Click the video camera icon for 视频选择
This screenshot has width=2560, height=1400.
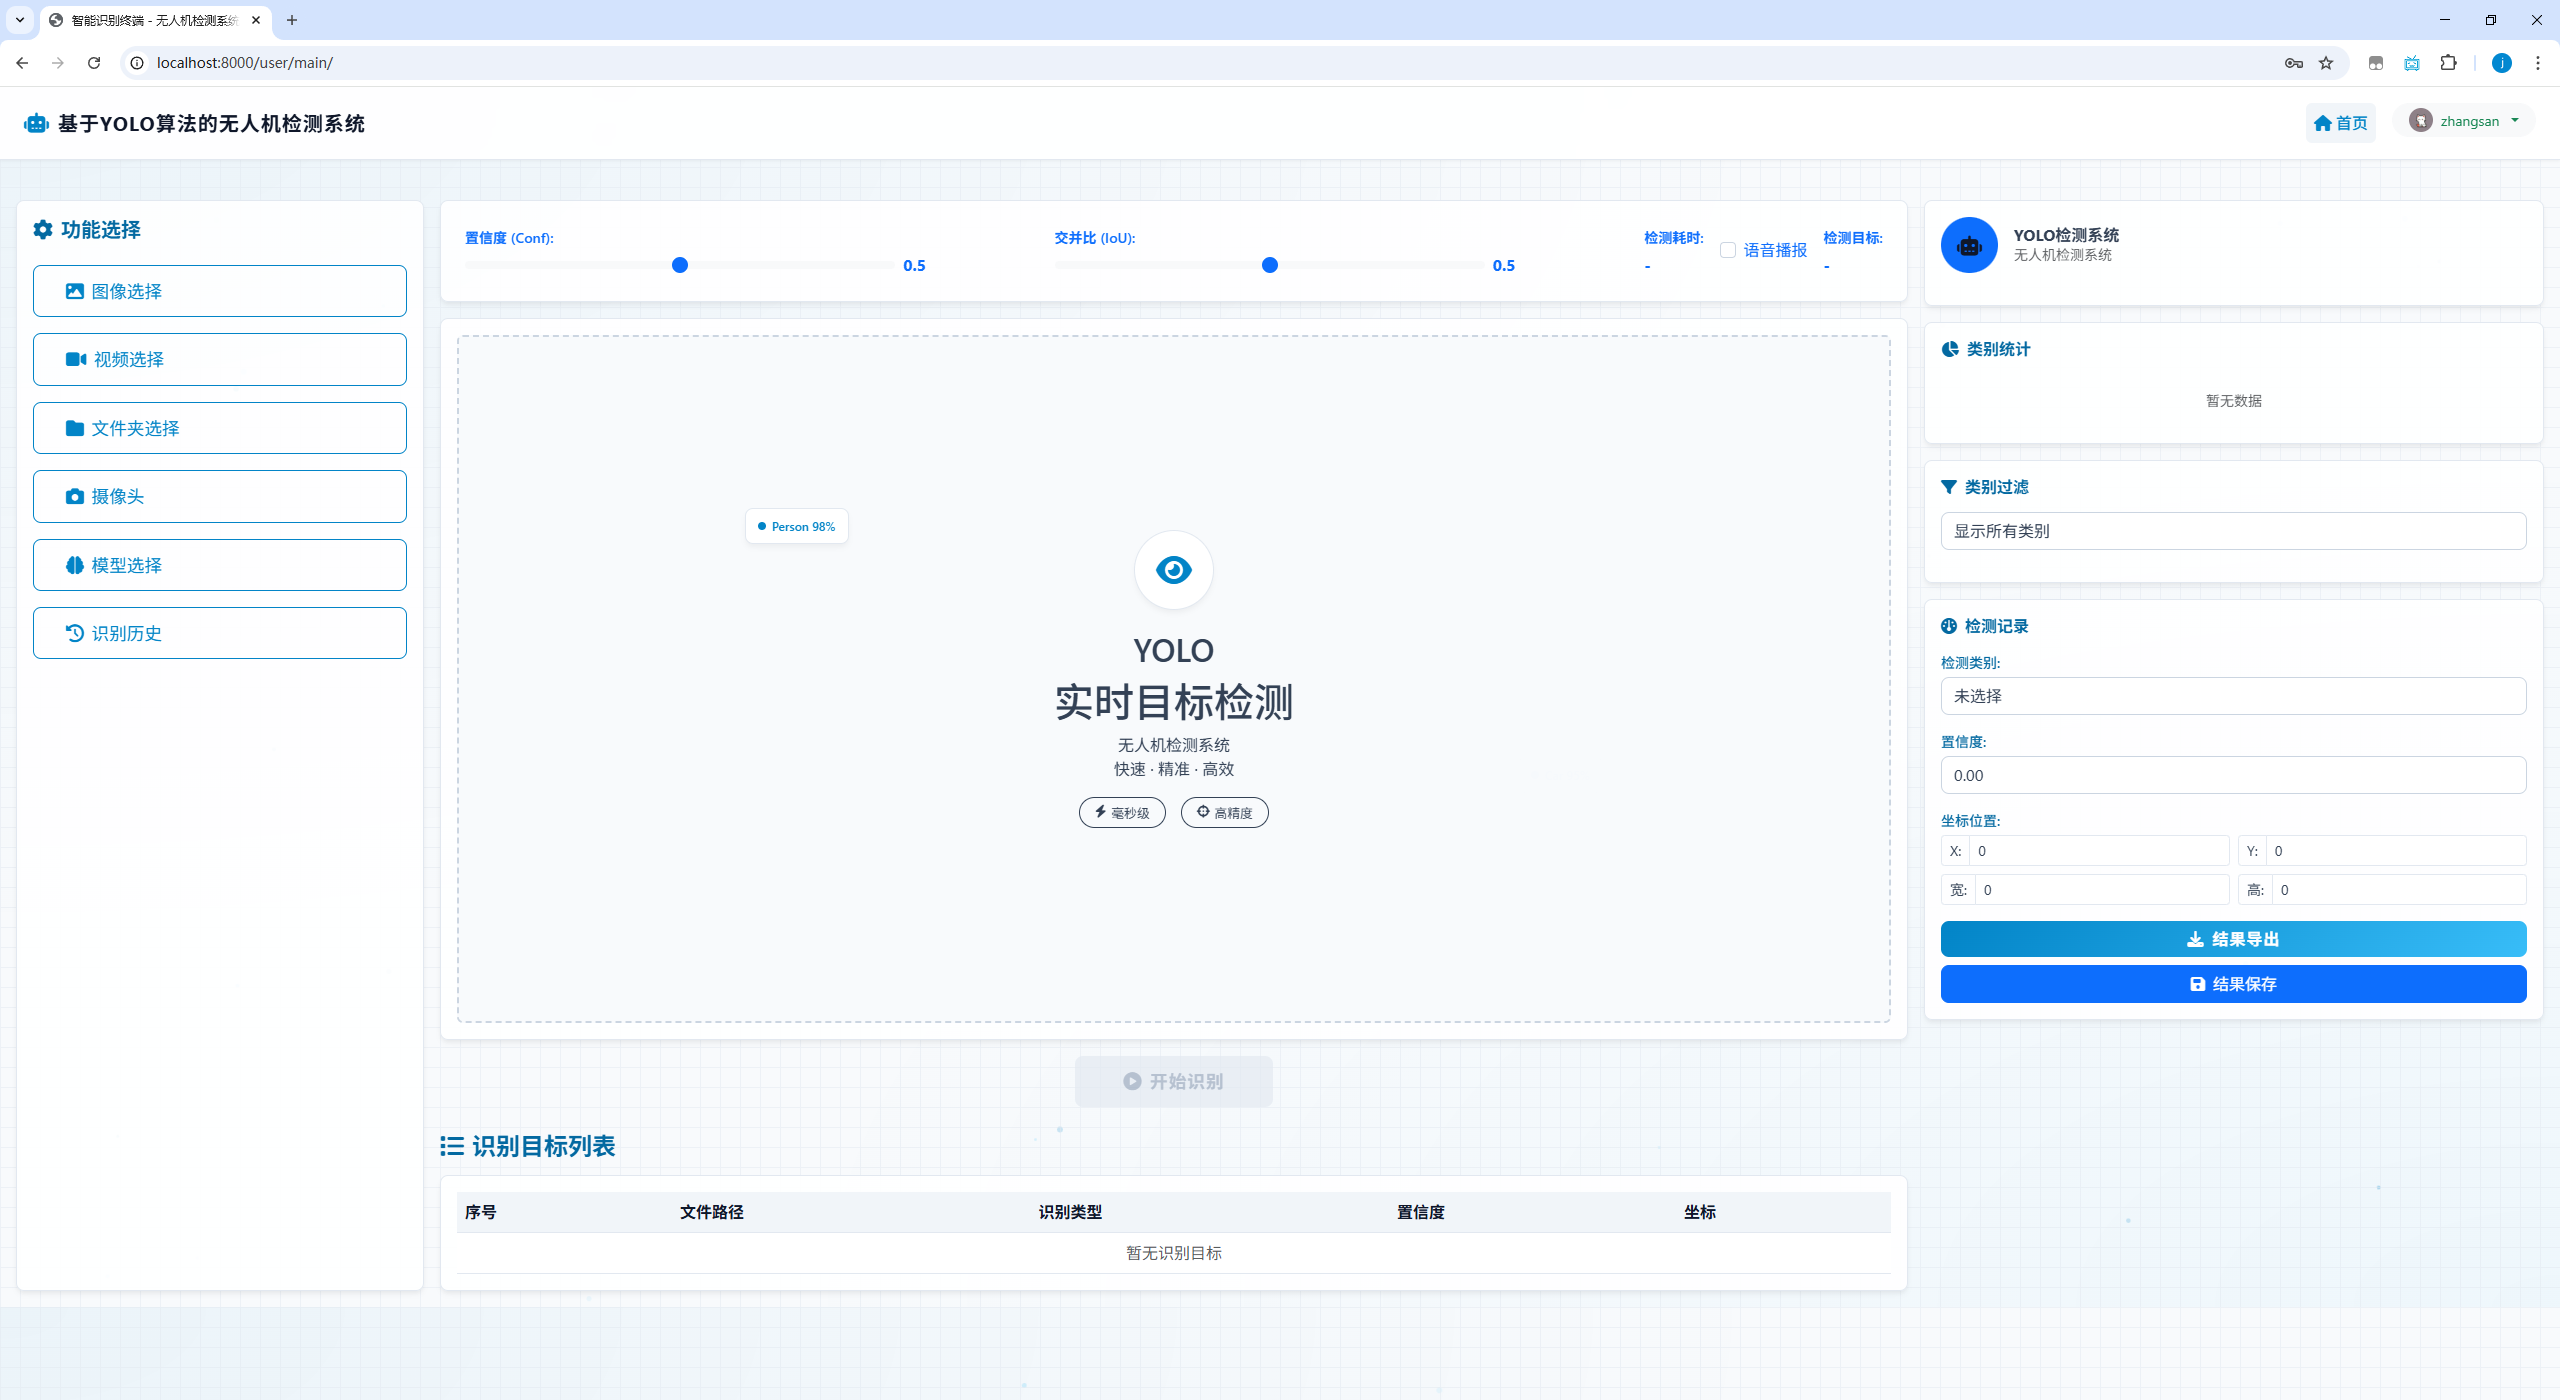76,359
